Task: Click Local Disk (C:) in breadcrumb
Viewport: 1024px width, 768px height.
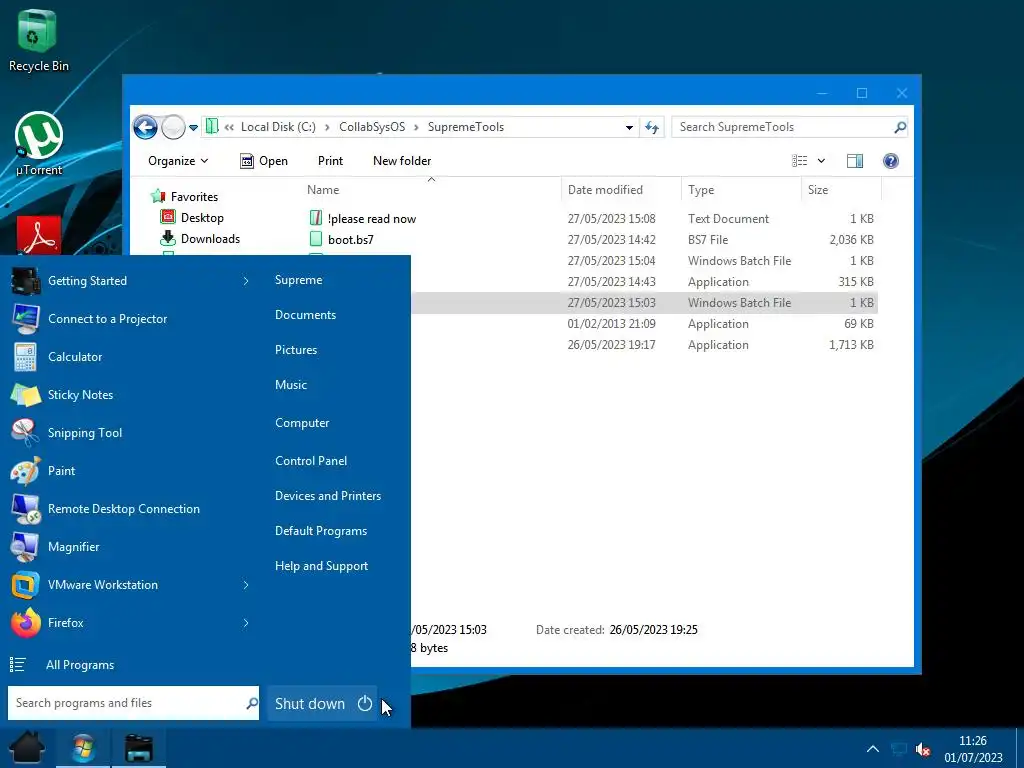Action: [278, 127]
